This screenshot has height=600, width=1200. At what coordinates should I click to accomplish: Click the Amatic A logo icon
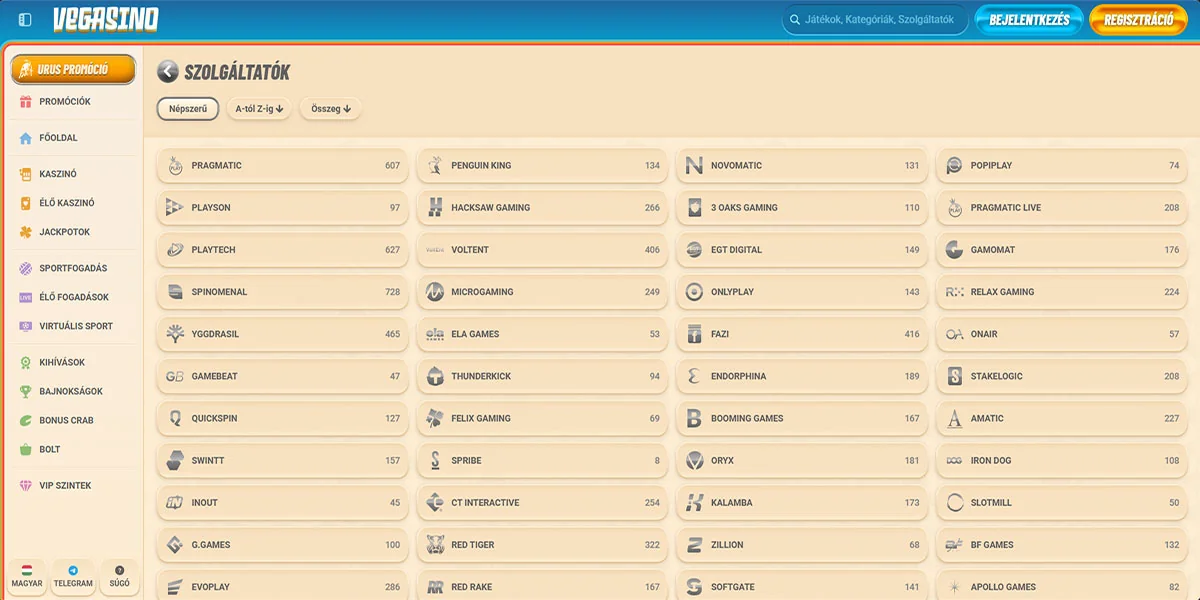click(954, 418)
